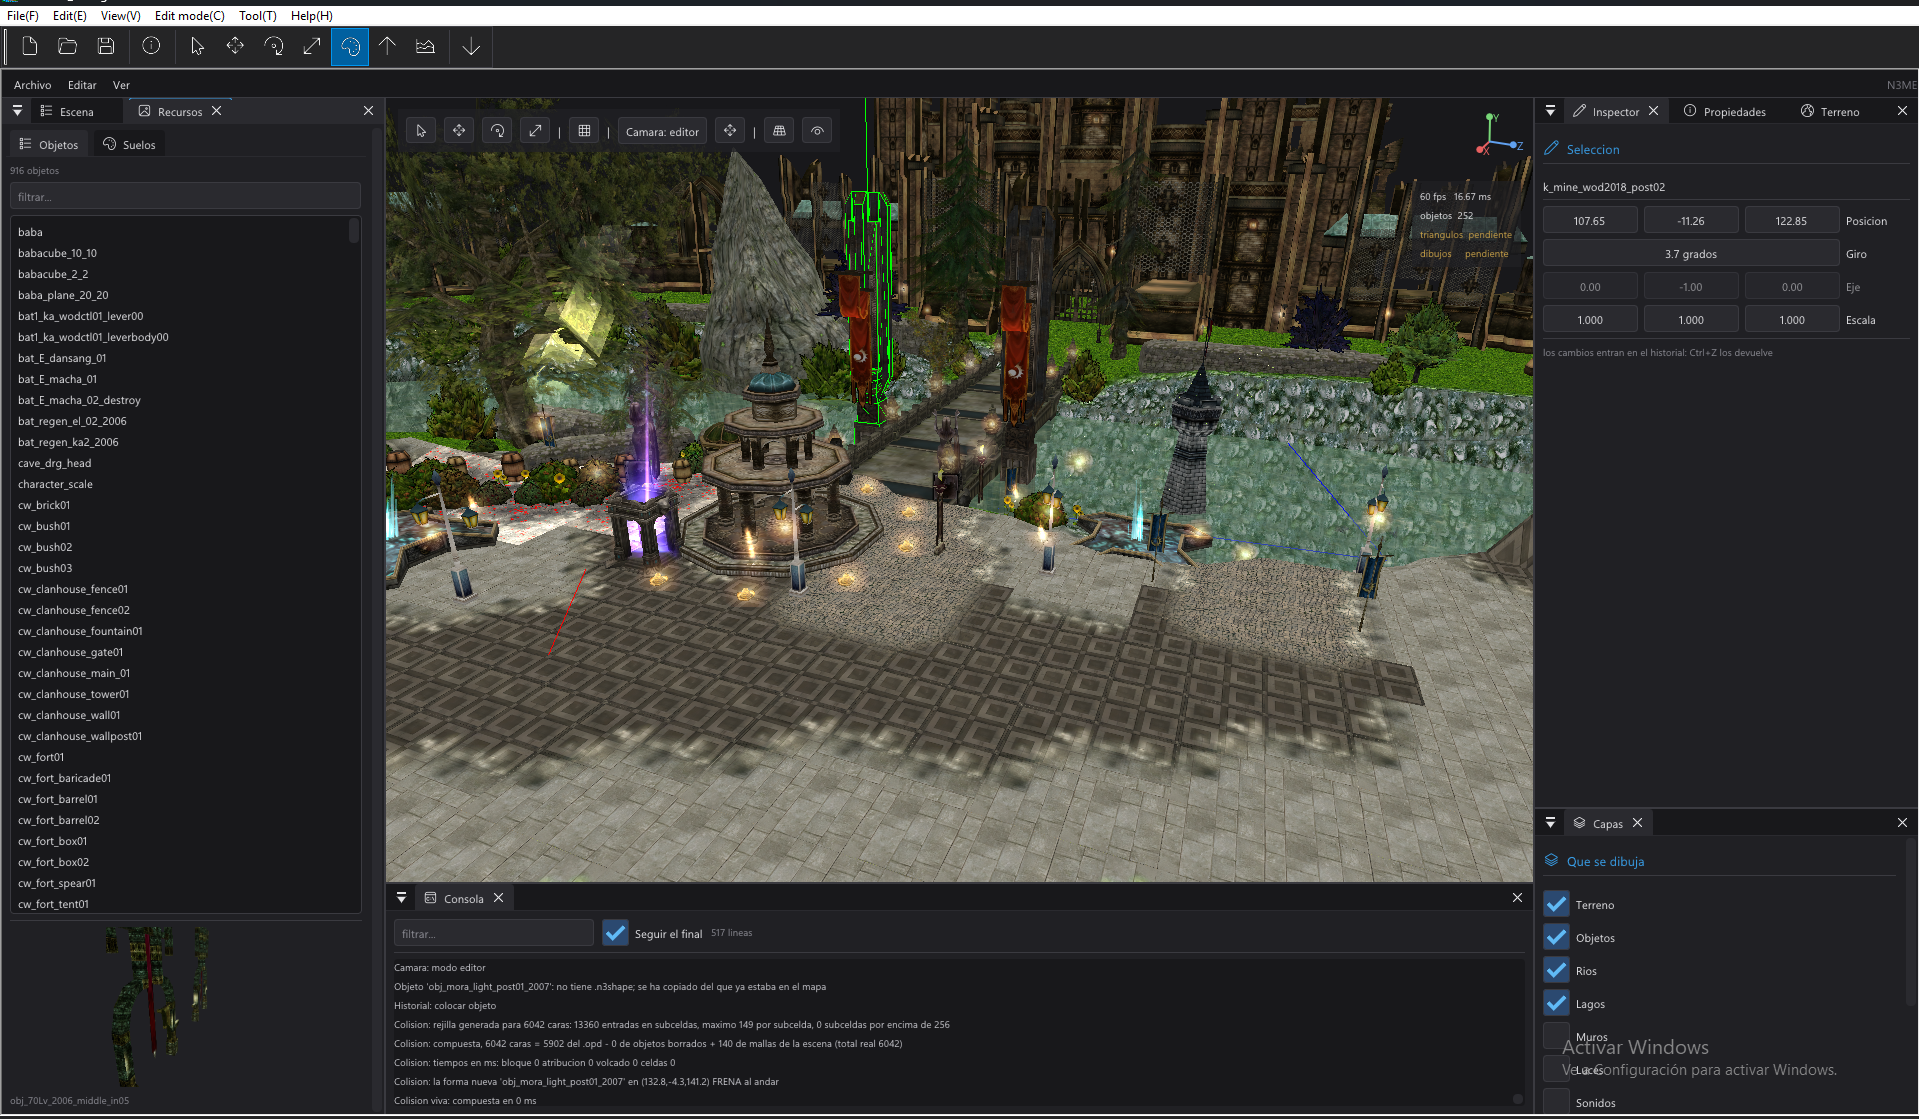Select character_scale in the object list
This screenshot has height=1119, width=1919.
click(184, 484)
